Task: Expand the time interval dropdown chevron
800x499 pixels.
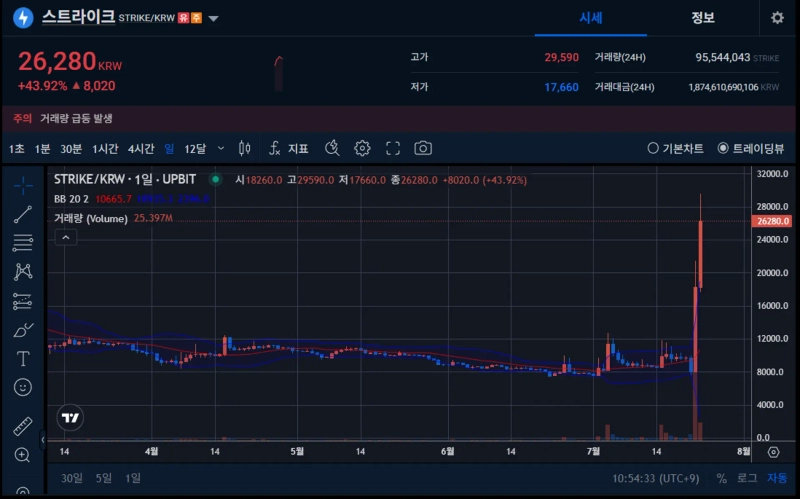Action: (x=221, y=148)
